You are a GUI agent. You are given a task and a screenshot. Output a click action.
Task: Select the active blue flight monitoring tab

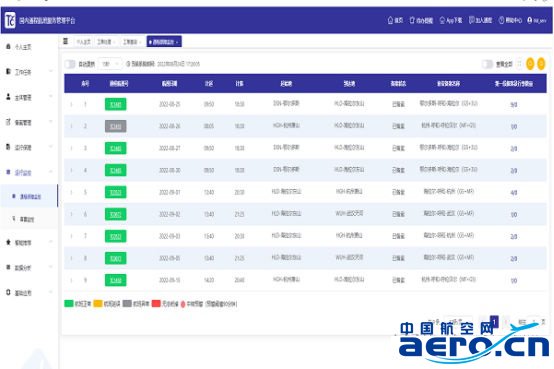[x=164, y=42]
